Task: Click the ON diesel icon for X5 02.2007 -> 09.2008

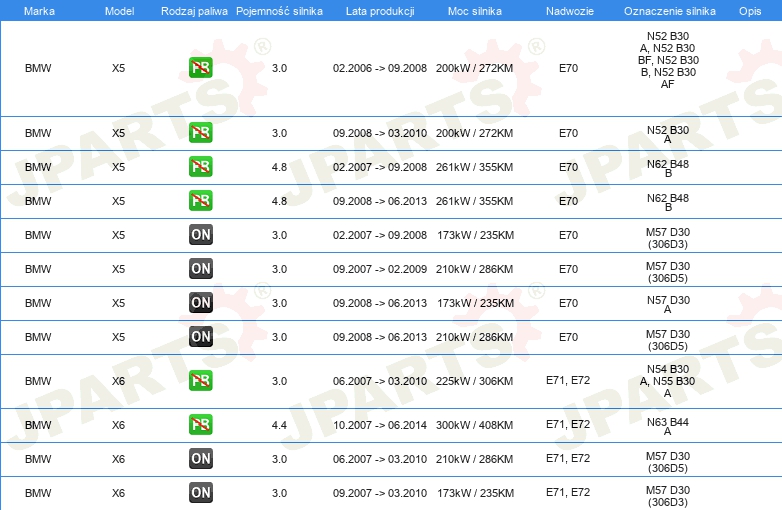Action: [x=200, y=234]
